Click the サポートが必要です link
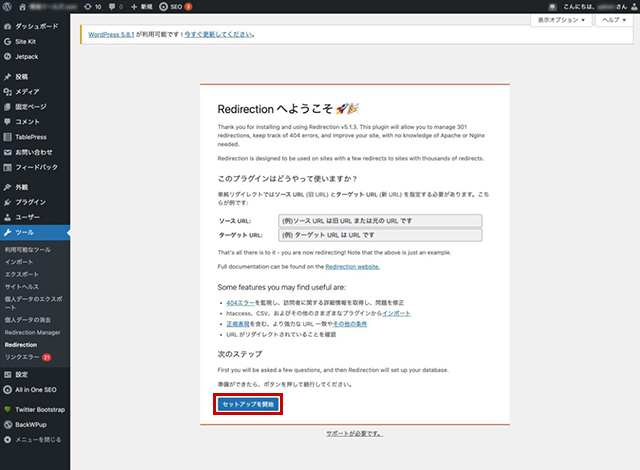The width and height of the screenshot is (640, 470). pos(354,434)
